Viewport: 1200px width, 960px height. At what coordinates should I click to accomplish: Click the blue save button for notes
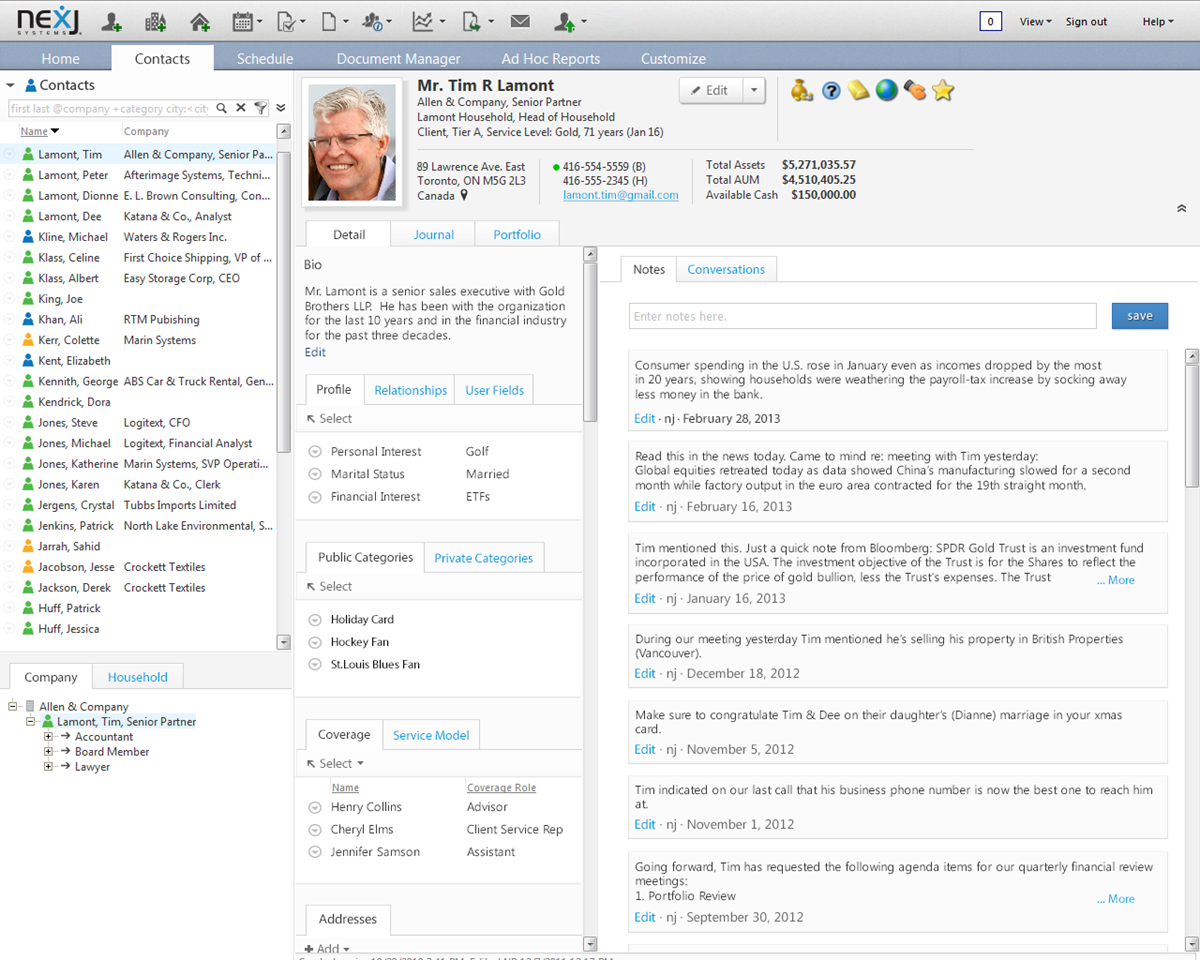tap(1140, 316)
